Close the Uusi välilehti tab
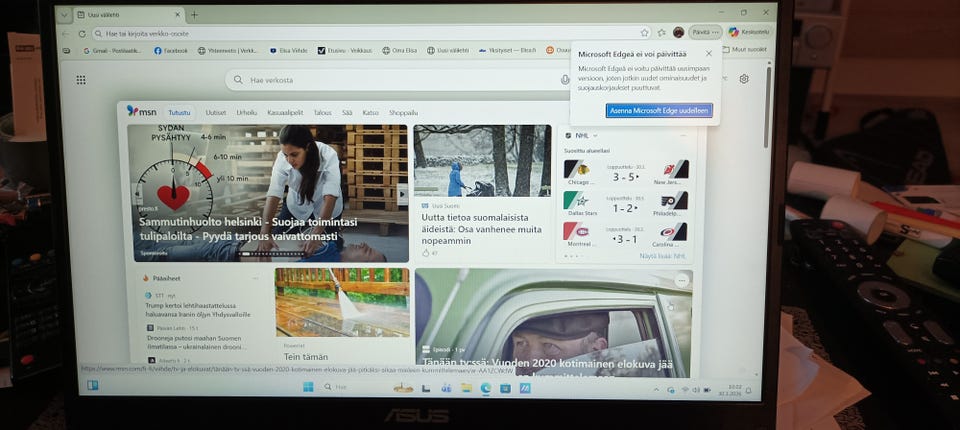960x430 pixels. (177, 15)
